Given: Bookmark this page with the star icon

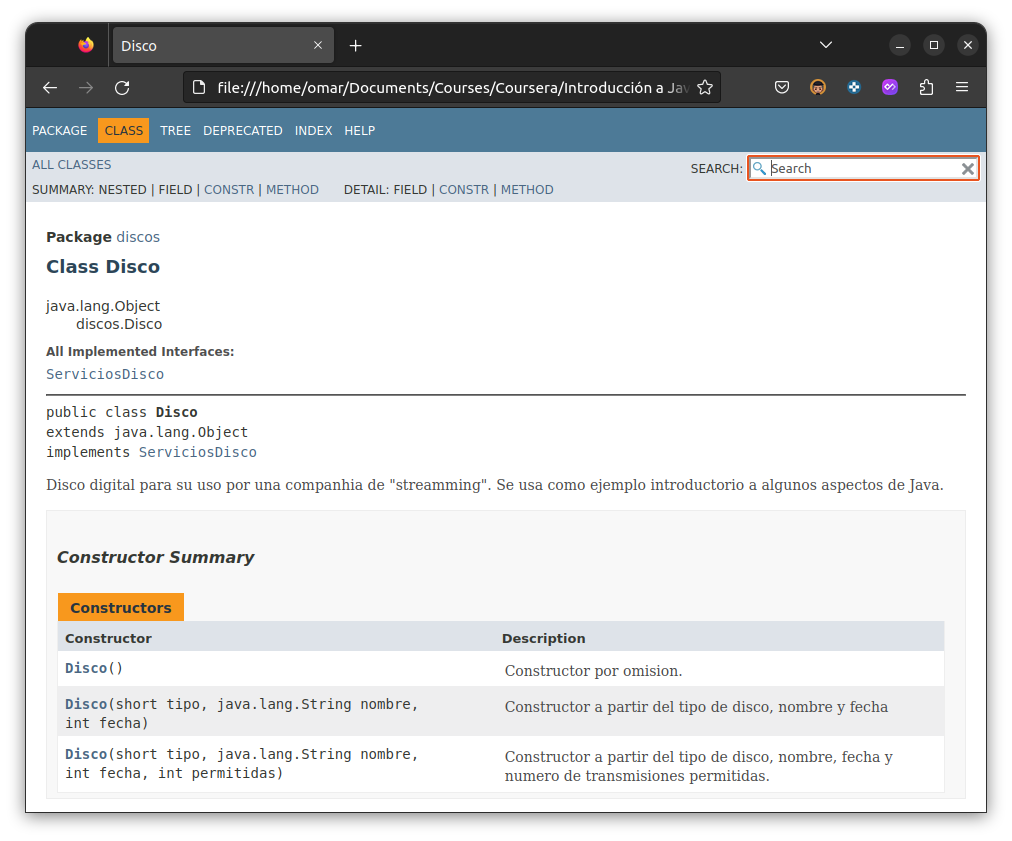Looking at the screenshot, I should click(705, 88).
